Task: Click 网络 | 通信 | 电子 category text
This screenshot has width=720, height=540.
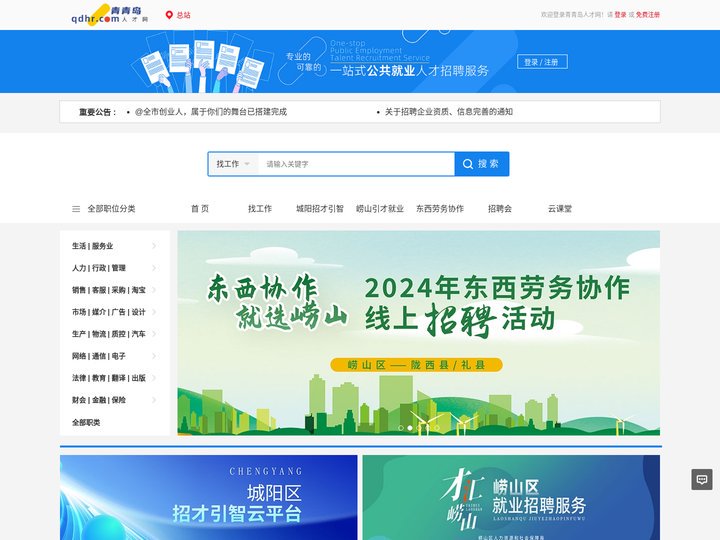Action: [x=99, y=356]
